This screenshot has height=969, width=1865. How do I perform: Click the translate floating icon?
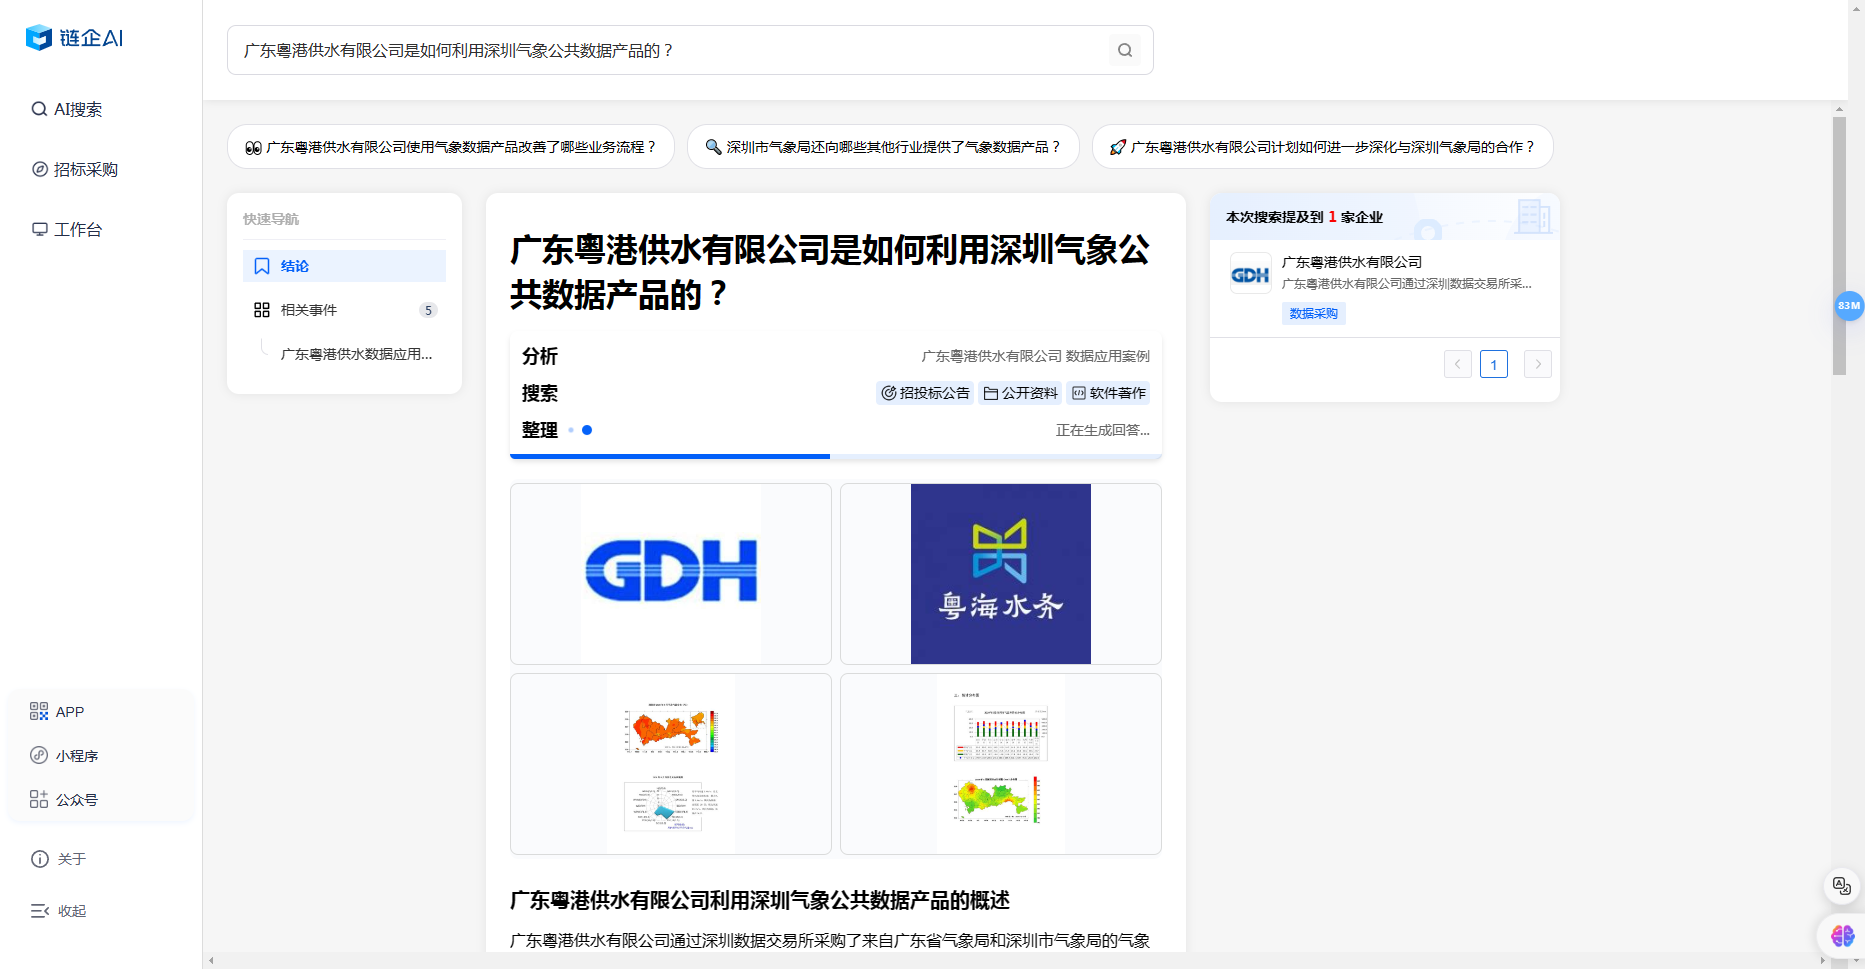point(1841,886)
